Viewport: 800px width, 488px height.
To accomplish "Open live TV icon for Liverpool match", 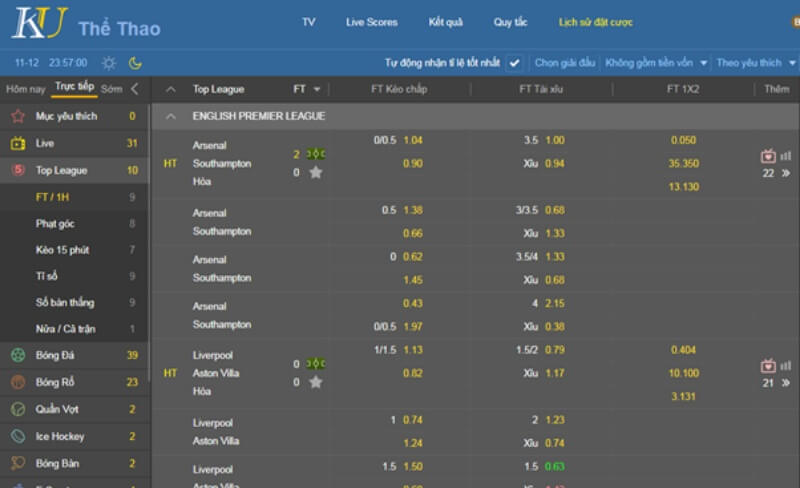I will click(768, 366).
